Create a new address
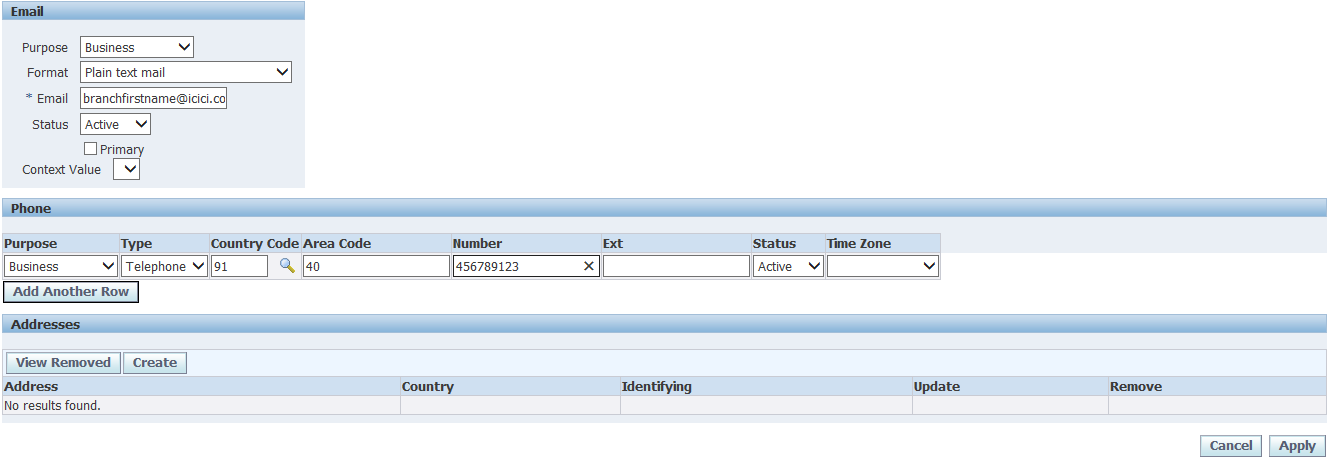 [x=155, y=363]
